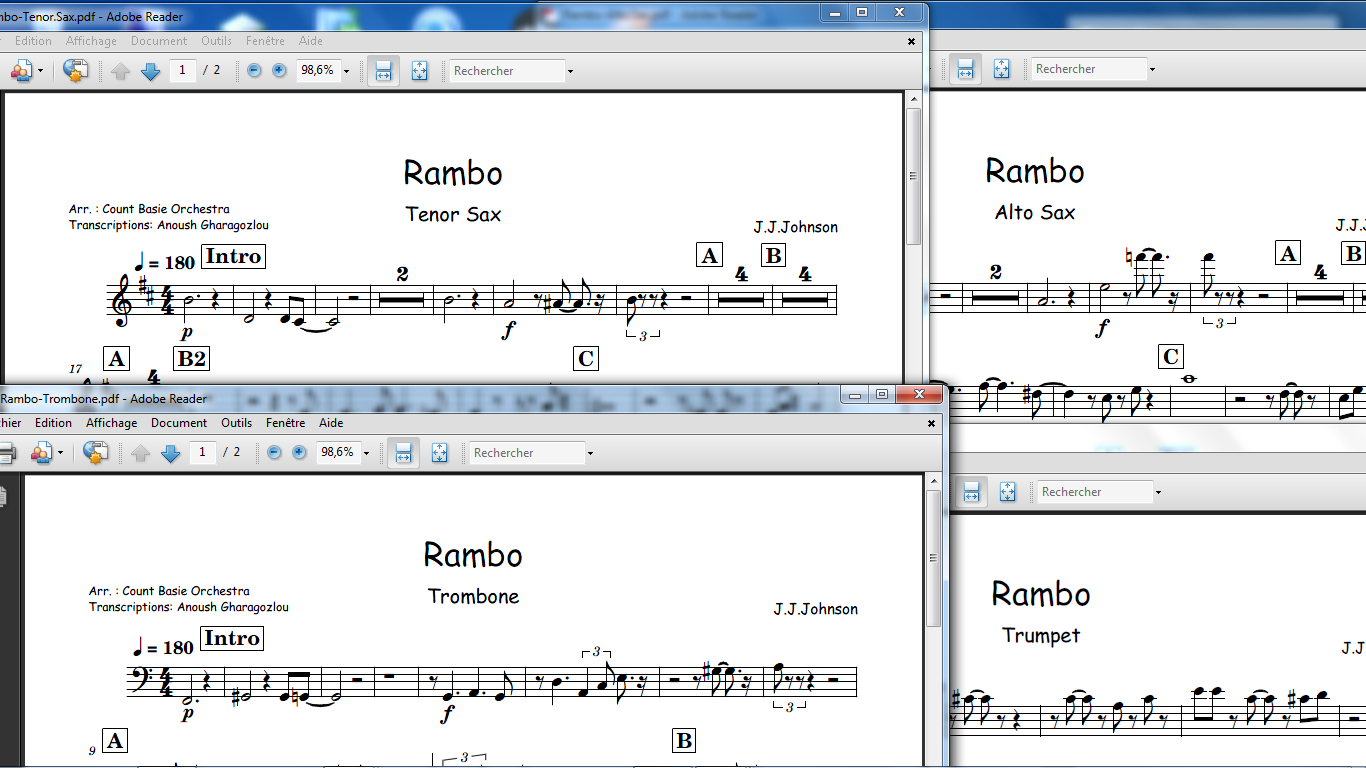
Task: Expand zoom level dropdown in Trombone window
Action: click(366, 453)
